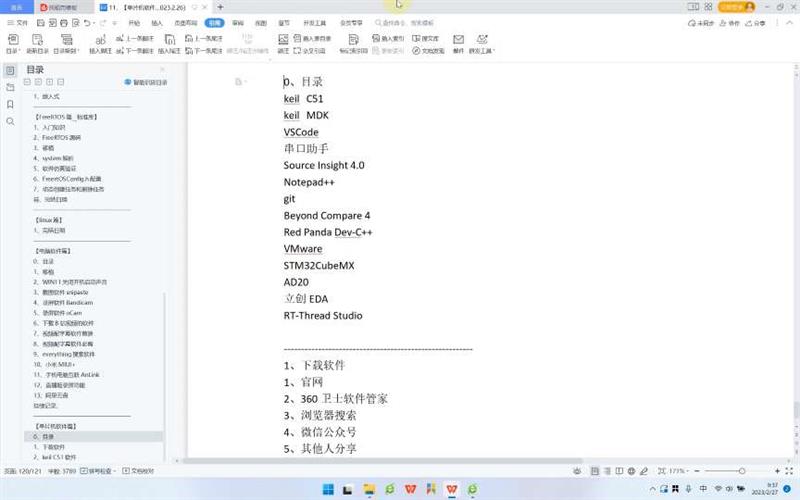The height and width of the screenshot is (500, 800).
Task: Select the outline entry mentioning Bandicam
Action: pyautogui.click(x=63, y=303)
